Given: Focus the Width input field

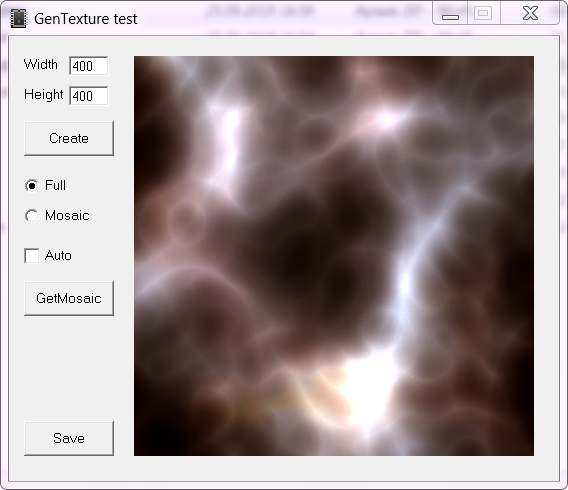Looking at the screenshot, I should (x=88, y=66).
